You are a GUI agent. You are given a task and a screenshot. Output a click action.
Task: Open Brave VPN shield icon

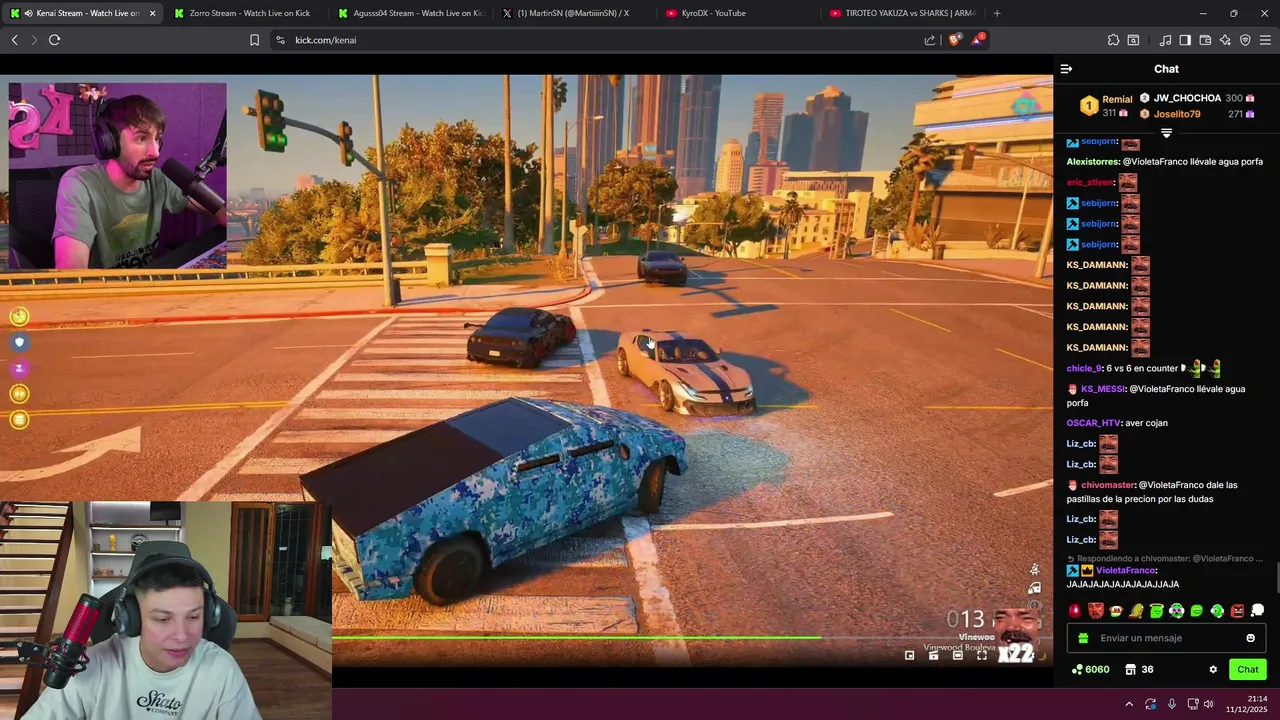(x=1245, y=40)
